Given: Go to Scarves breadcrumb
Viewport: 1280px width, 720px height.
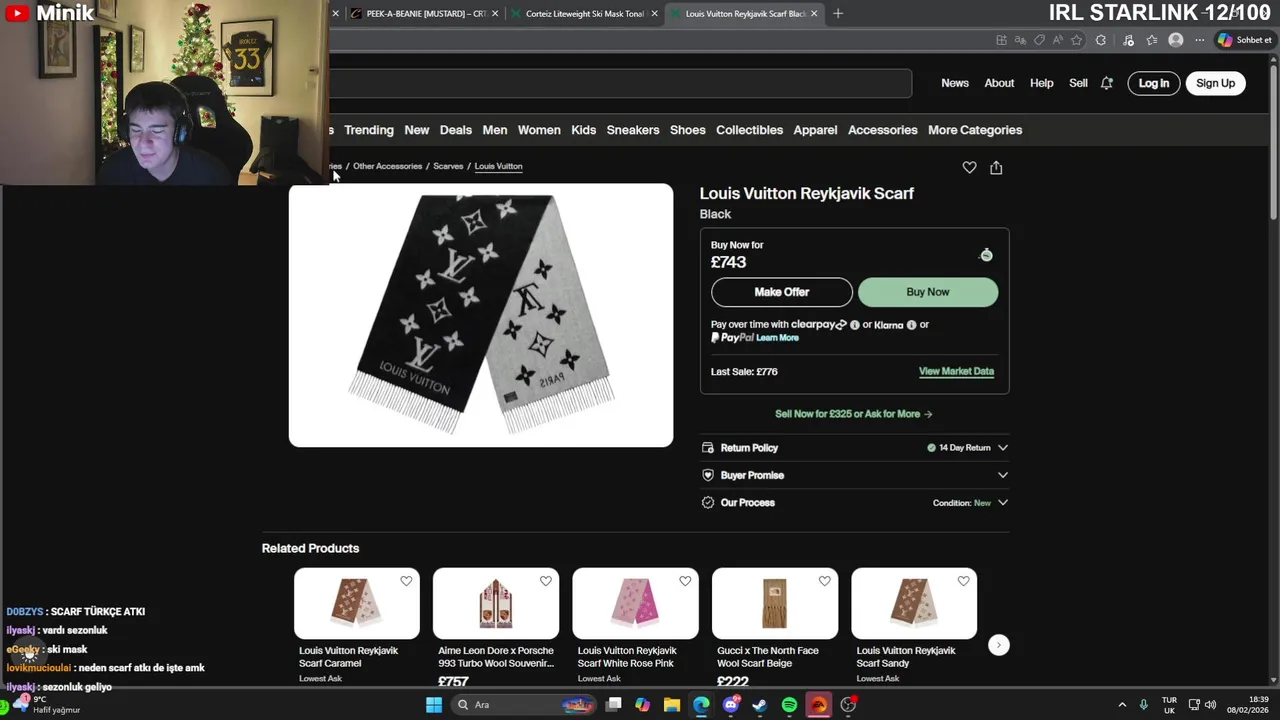Looking at the screenshot, I should pyautogui.click(x=448, y=166).
